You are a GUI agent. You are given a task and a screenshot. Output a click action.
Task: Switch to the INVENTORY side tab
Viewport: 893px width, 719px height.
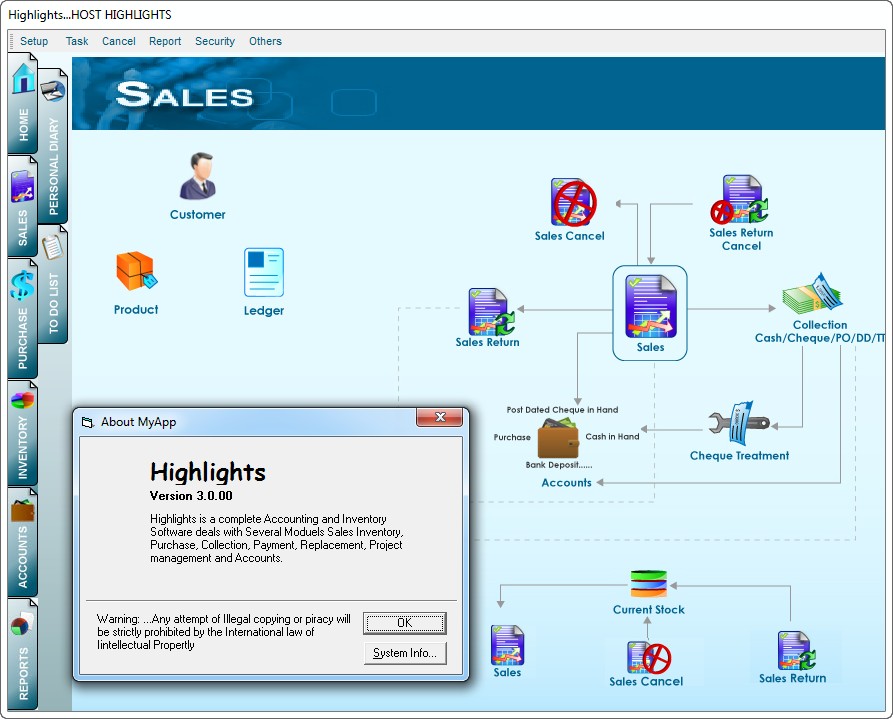tap(23, 433)
